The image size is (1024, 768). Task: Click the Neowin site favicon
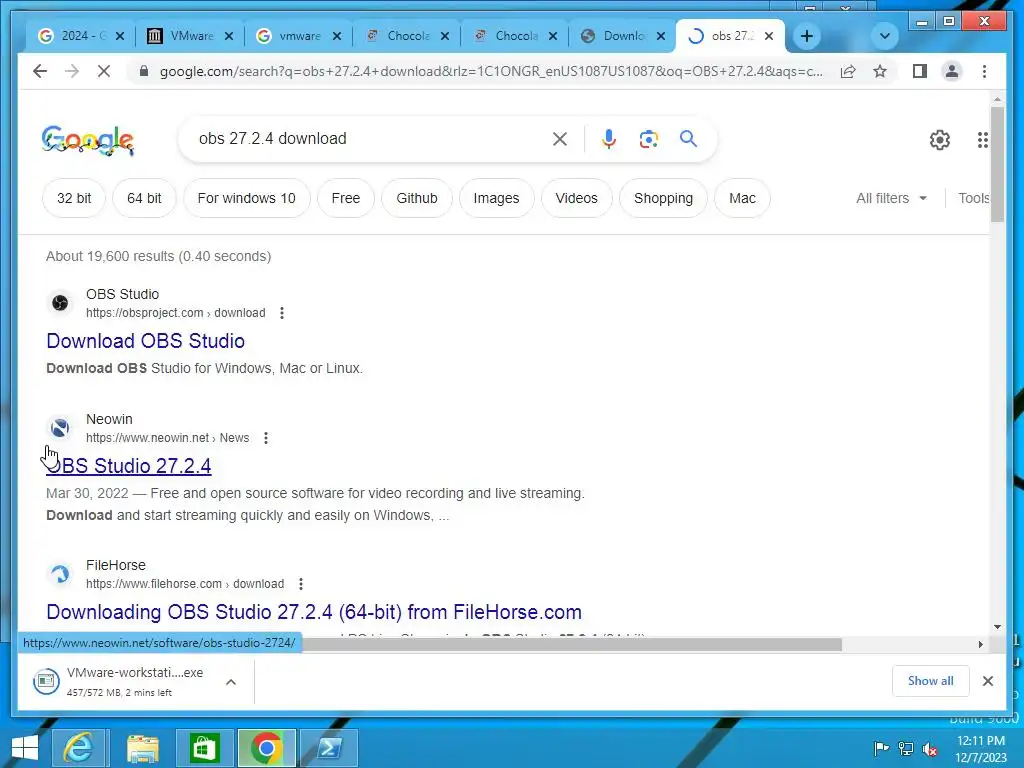click(x=60, y=428)
